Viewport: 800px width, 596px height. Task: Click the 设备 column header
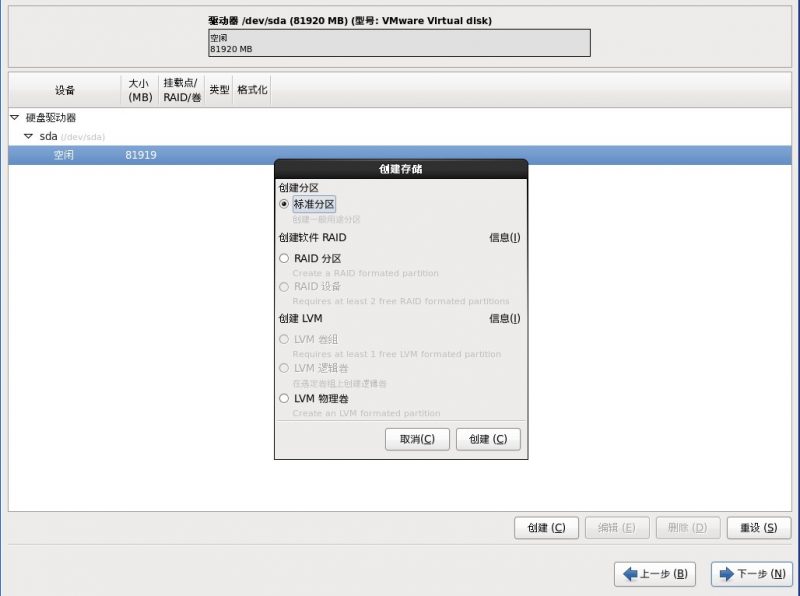pos(65,90)
